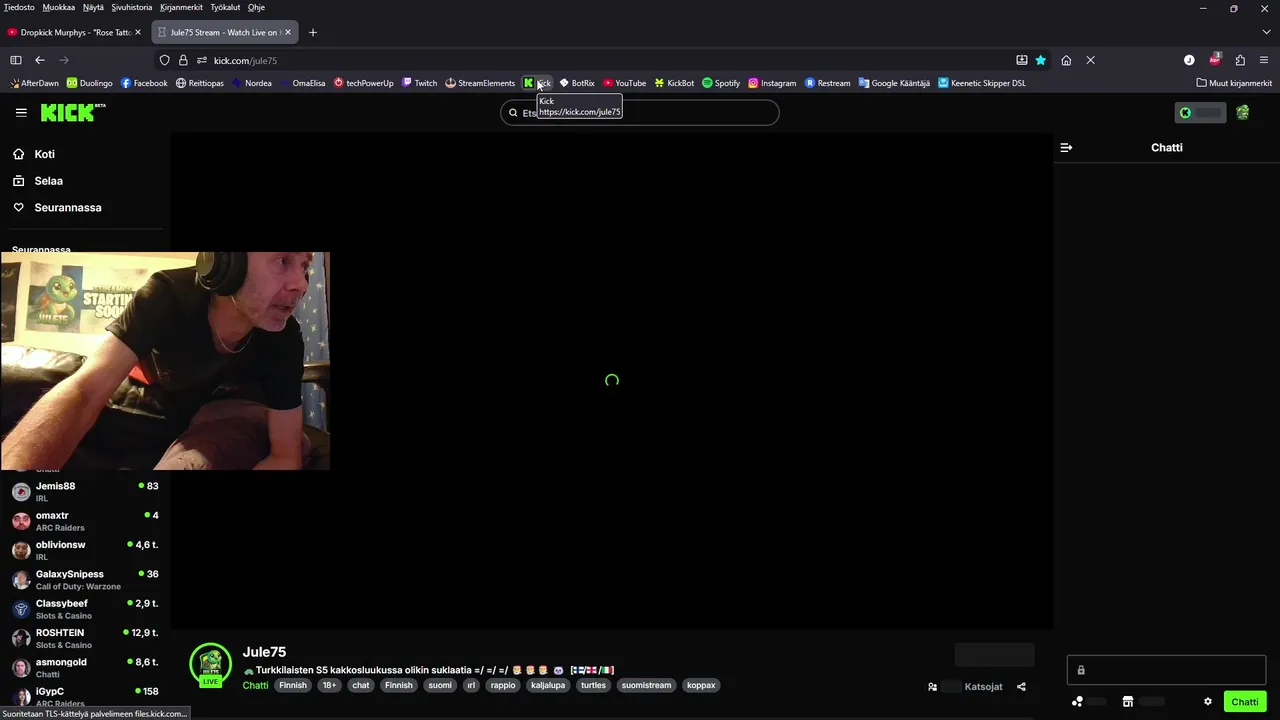Open the Firefox application menu
Screen dimensions: 1280x720
tap(1265, 60)
